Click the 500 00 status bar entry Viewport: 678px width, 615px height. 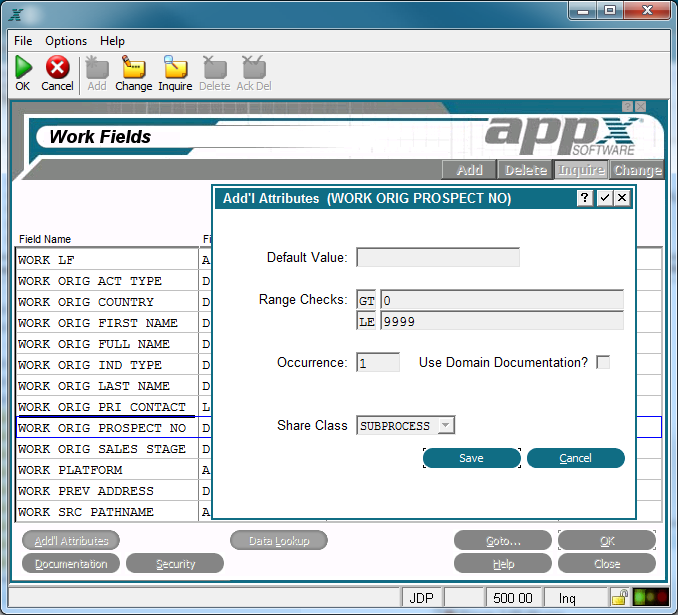click(513, 598)
